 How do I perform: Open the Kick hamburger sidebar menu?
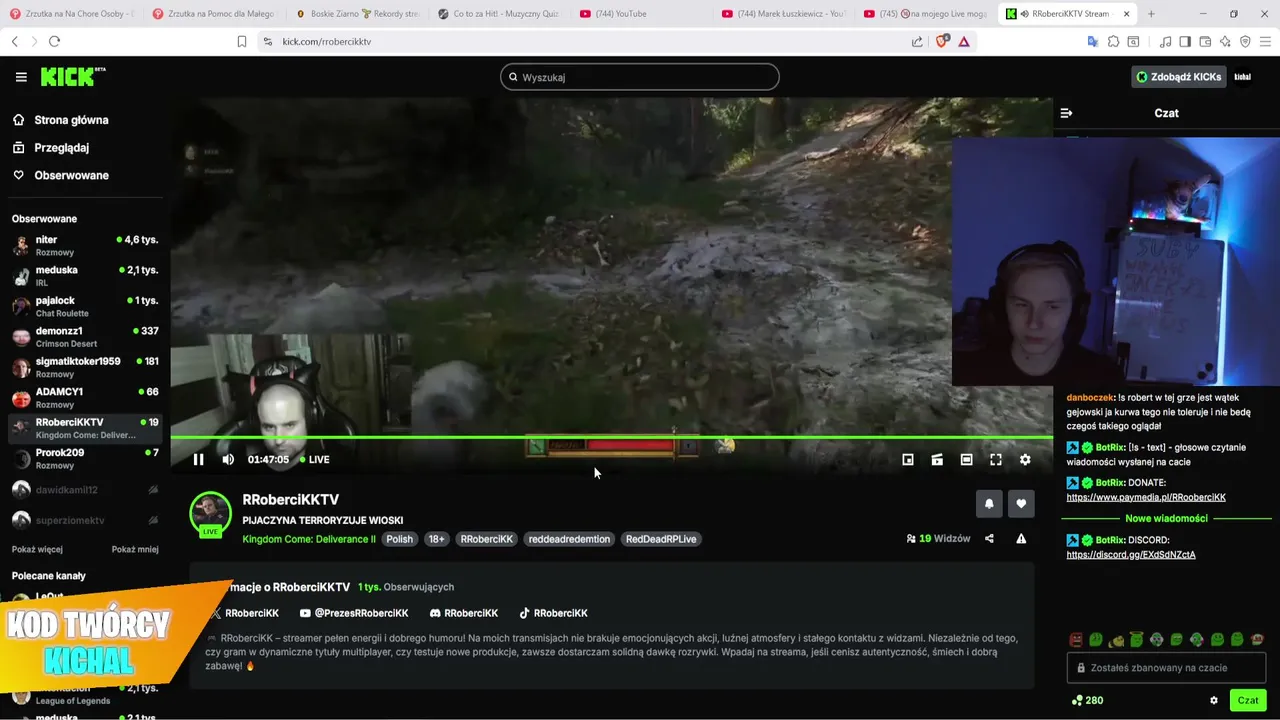tap(21, 77)
